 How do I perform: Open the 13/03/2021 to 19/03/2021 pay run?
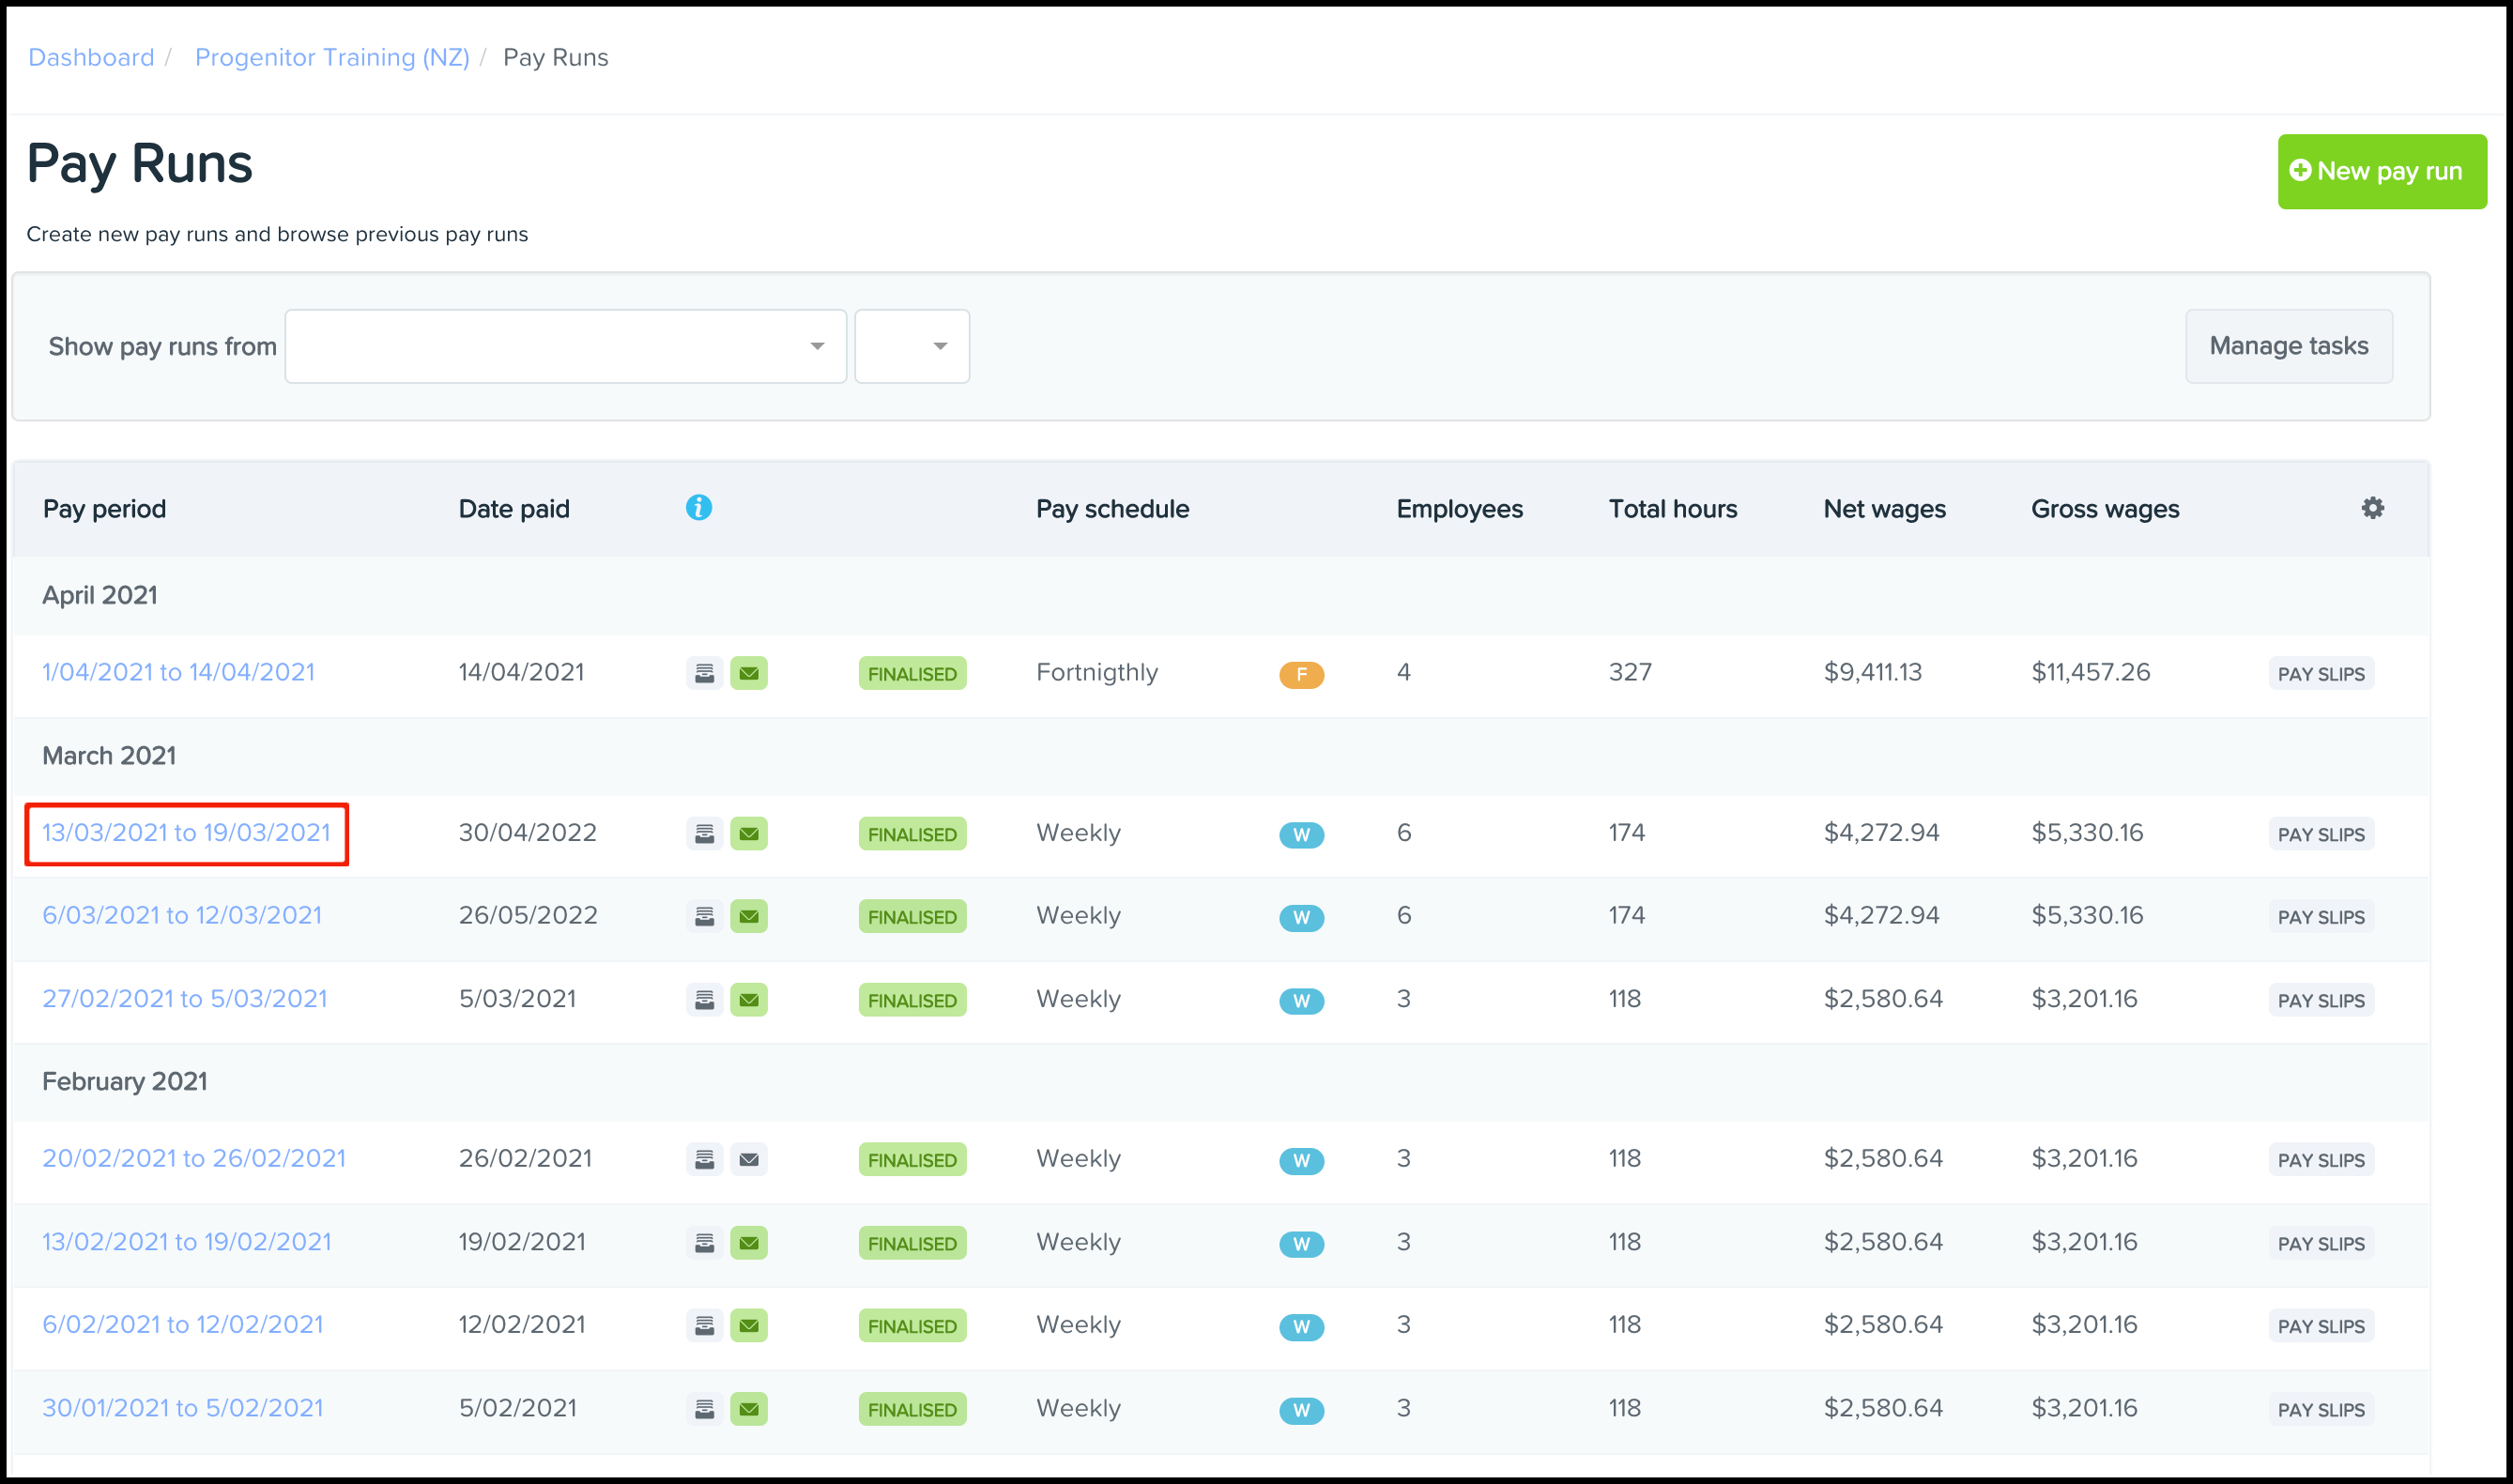(x=186, y=833)
